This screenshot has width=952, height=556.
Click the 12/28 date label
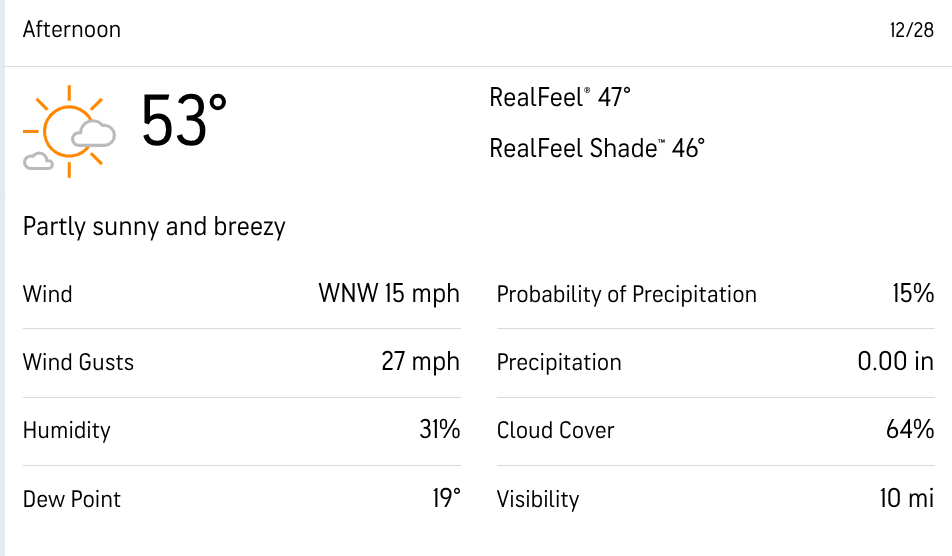(x=911, y=30)
